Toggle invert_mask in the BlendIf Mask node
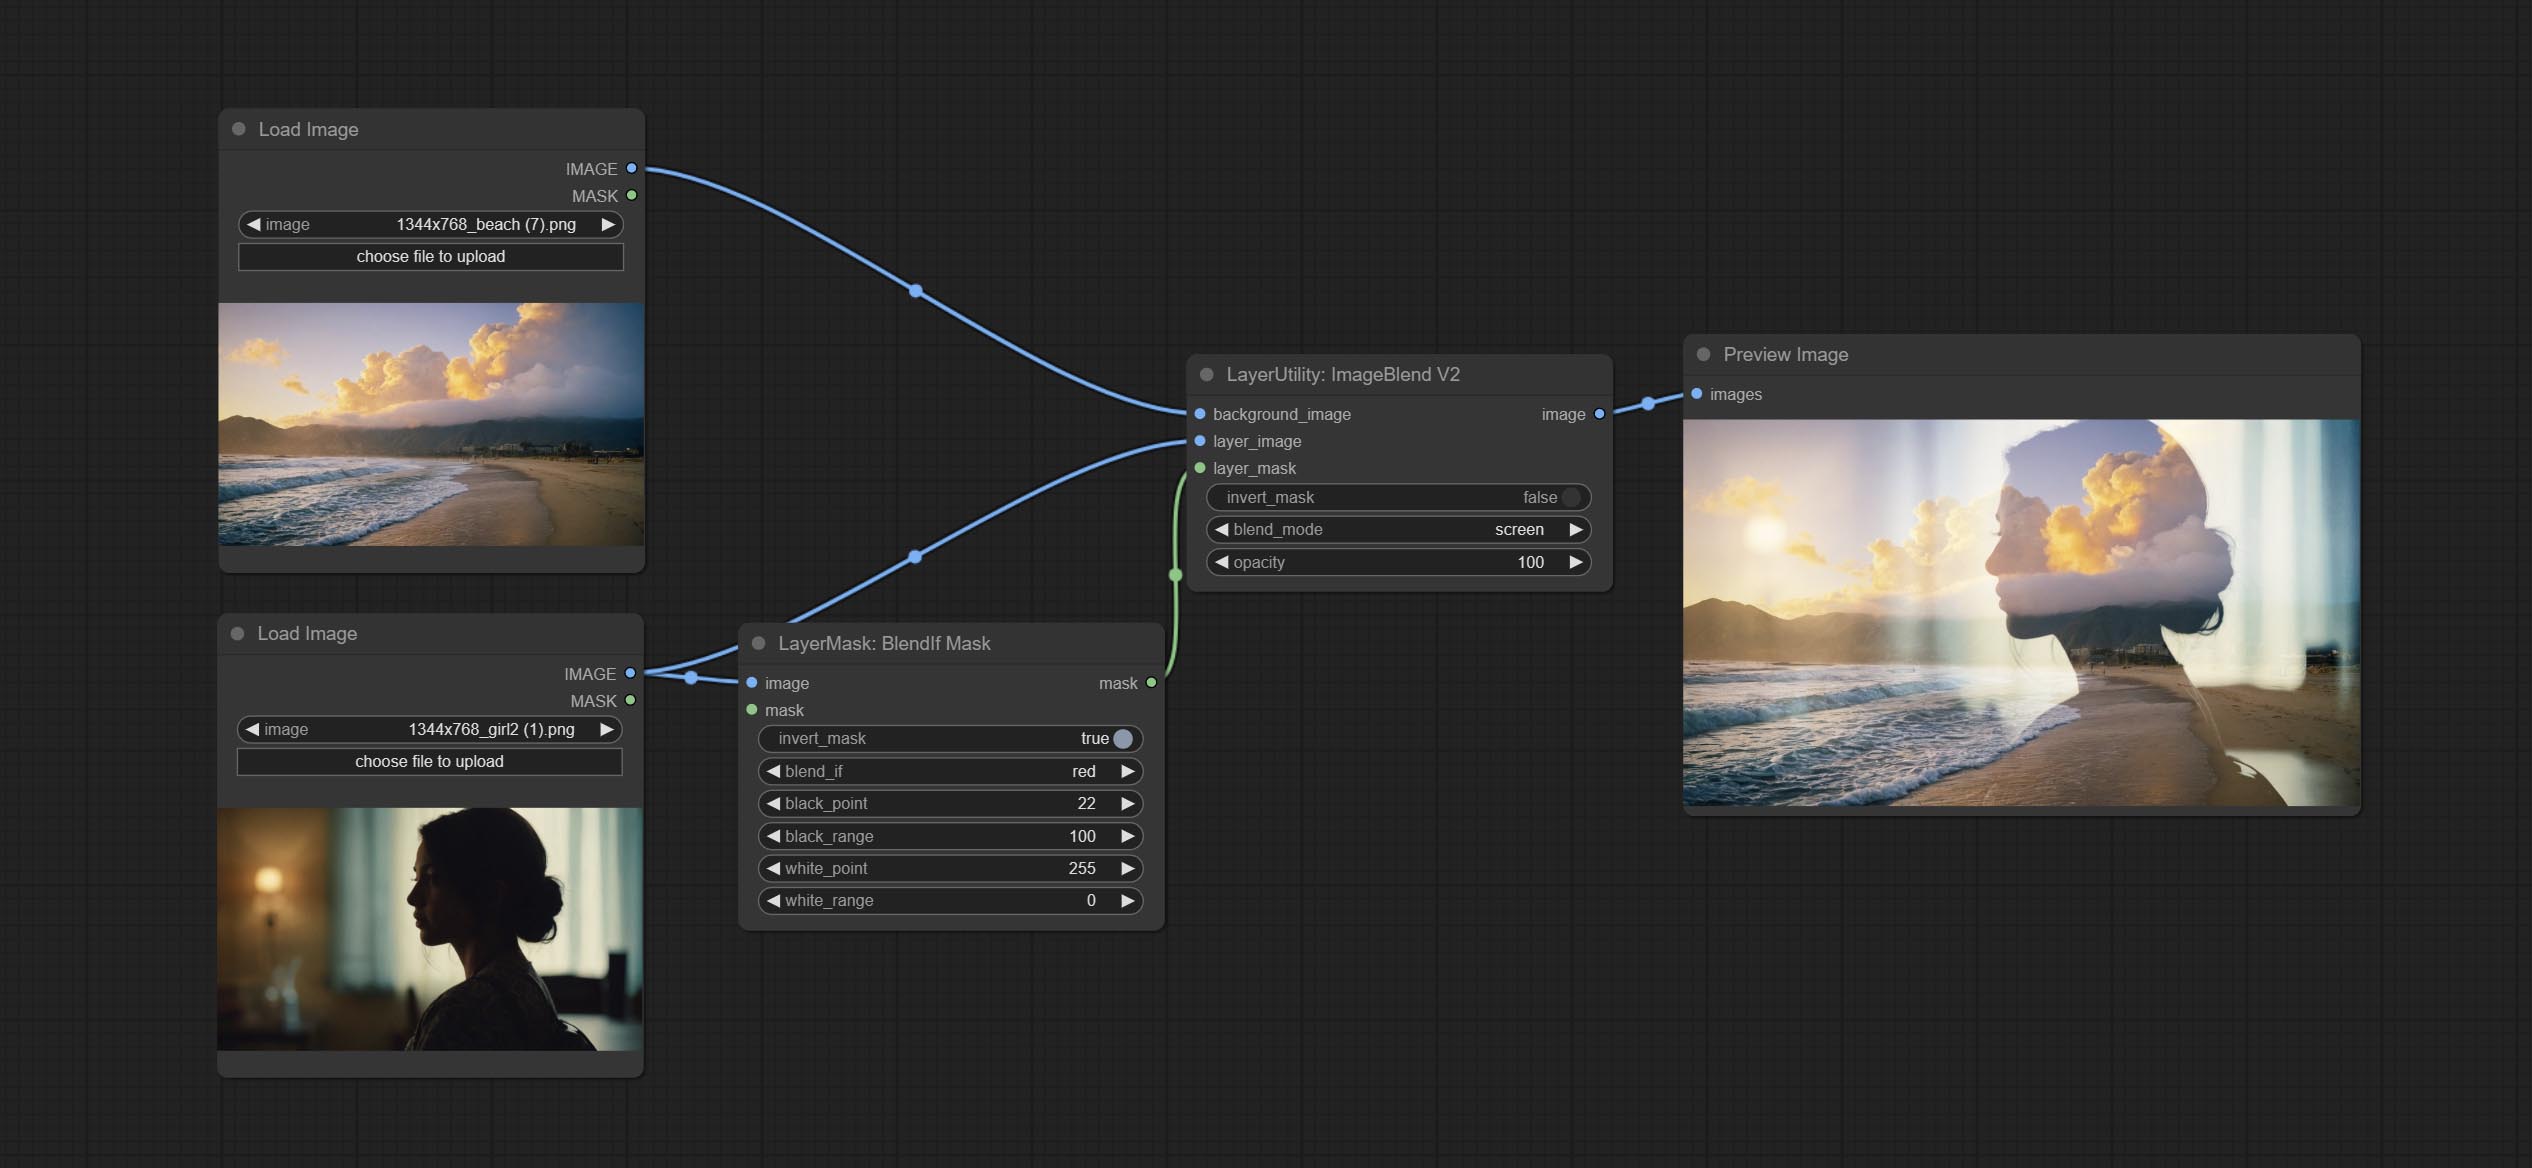The height and width of the screenshot is (1168, 2532). [950, 739]
